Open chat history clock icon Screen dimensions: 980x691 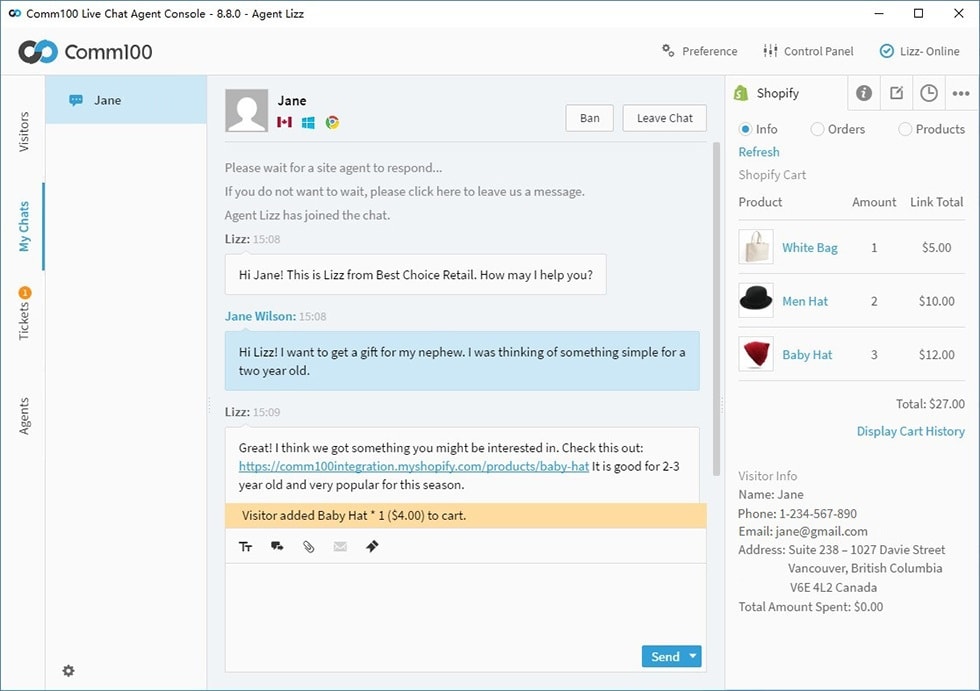coord(929,93)
